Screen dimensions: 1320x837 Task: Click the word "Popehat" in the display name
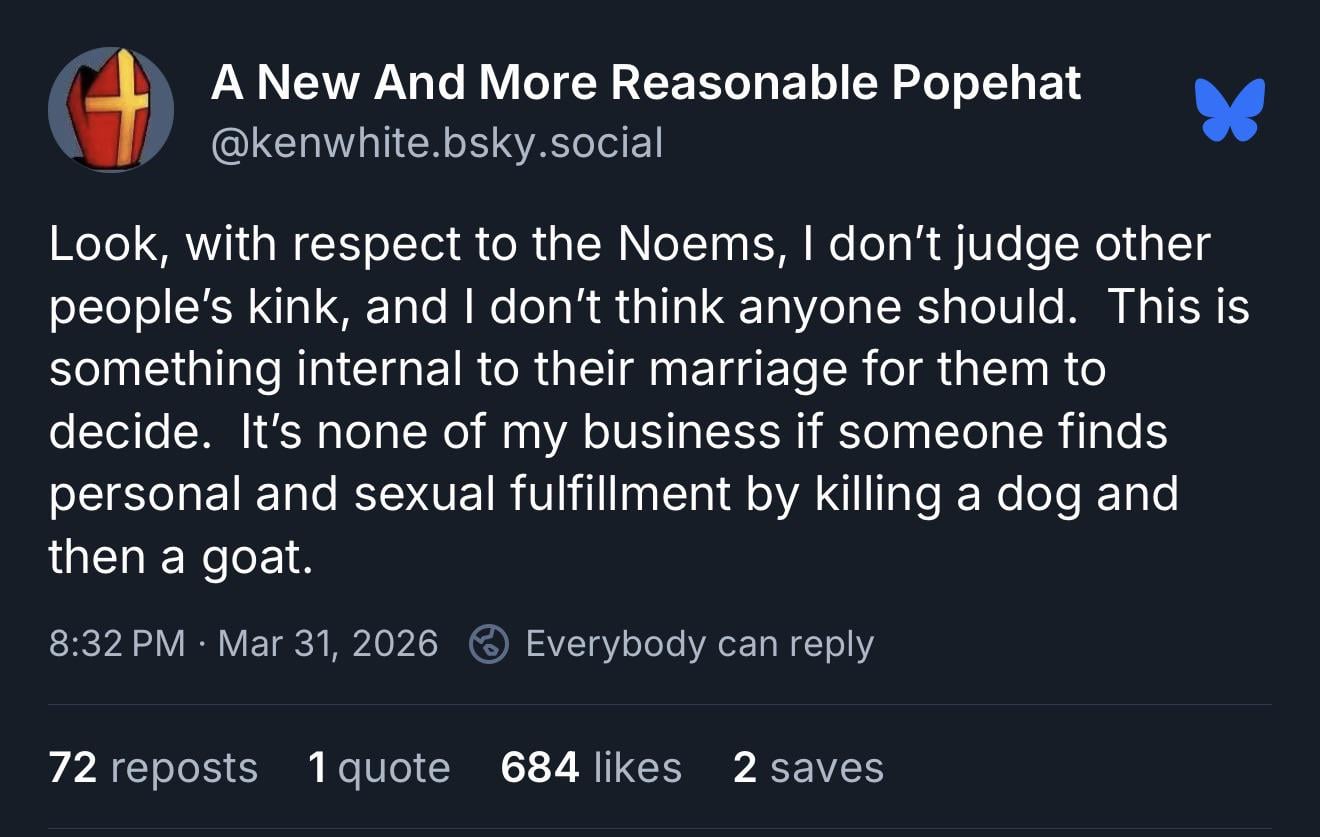(x=986, y=83)
